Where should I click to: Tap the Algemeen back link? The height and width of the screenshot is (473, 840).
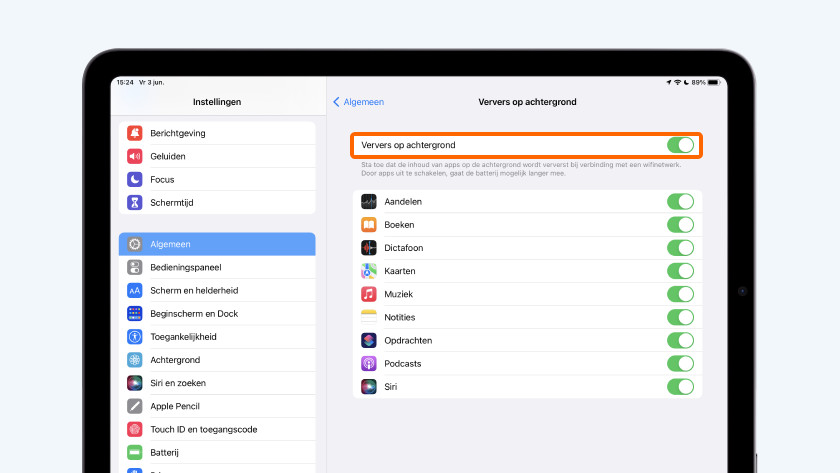click(363, 102)
